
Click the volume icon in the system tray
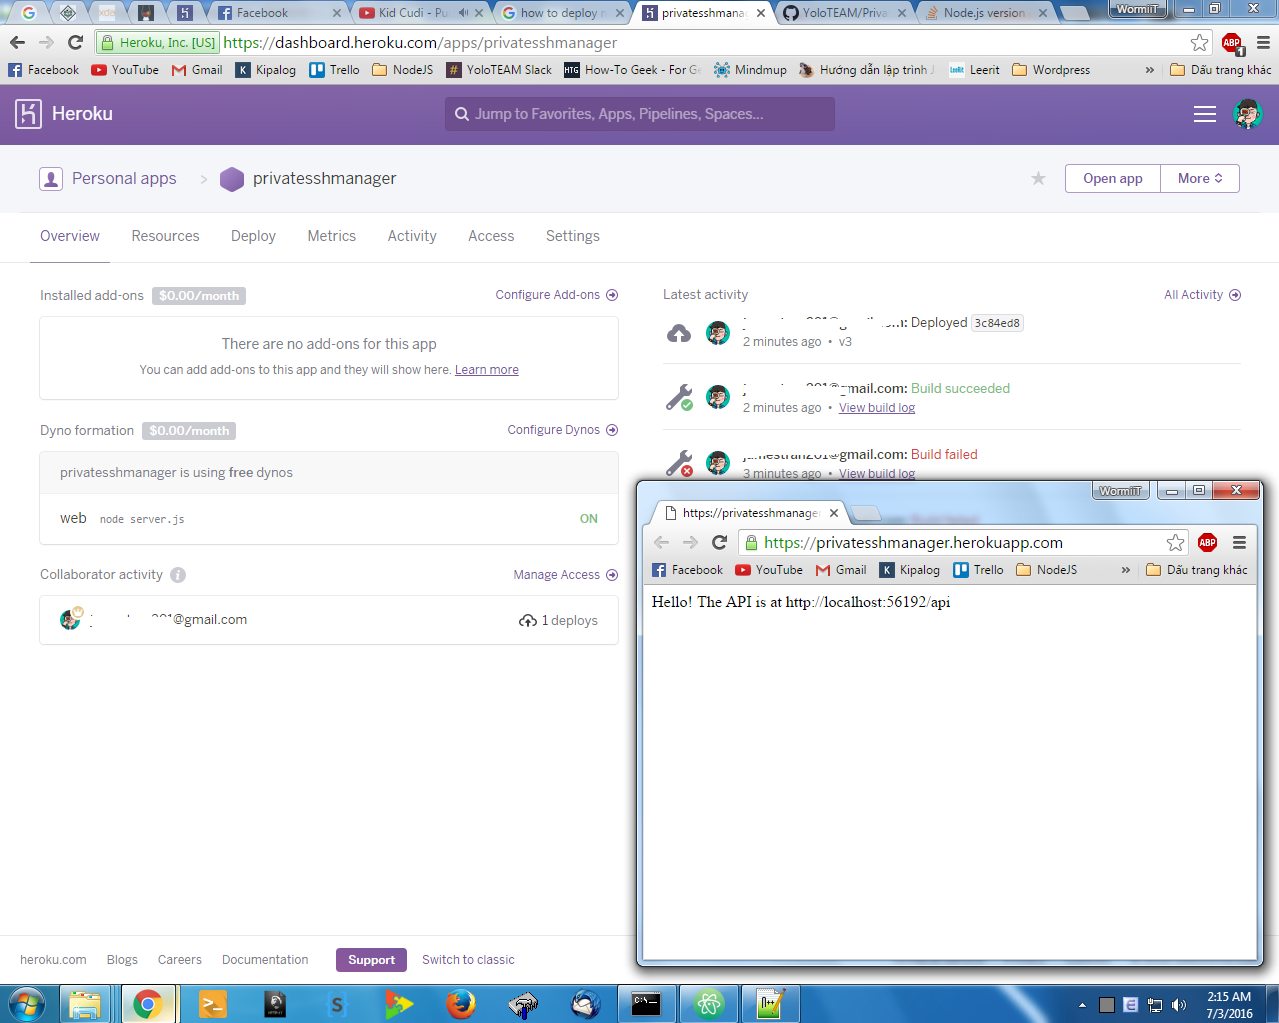pyautogui.click(x=1178, y=1005)
